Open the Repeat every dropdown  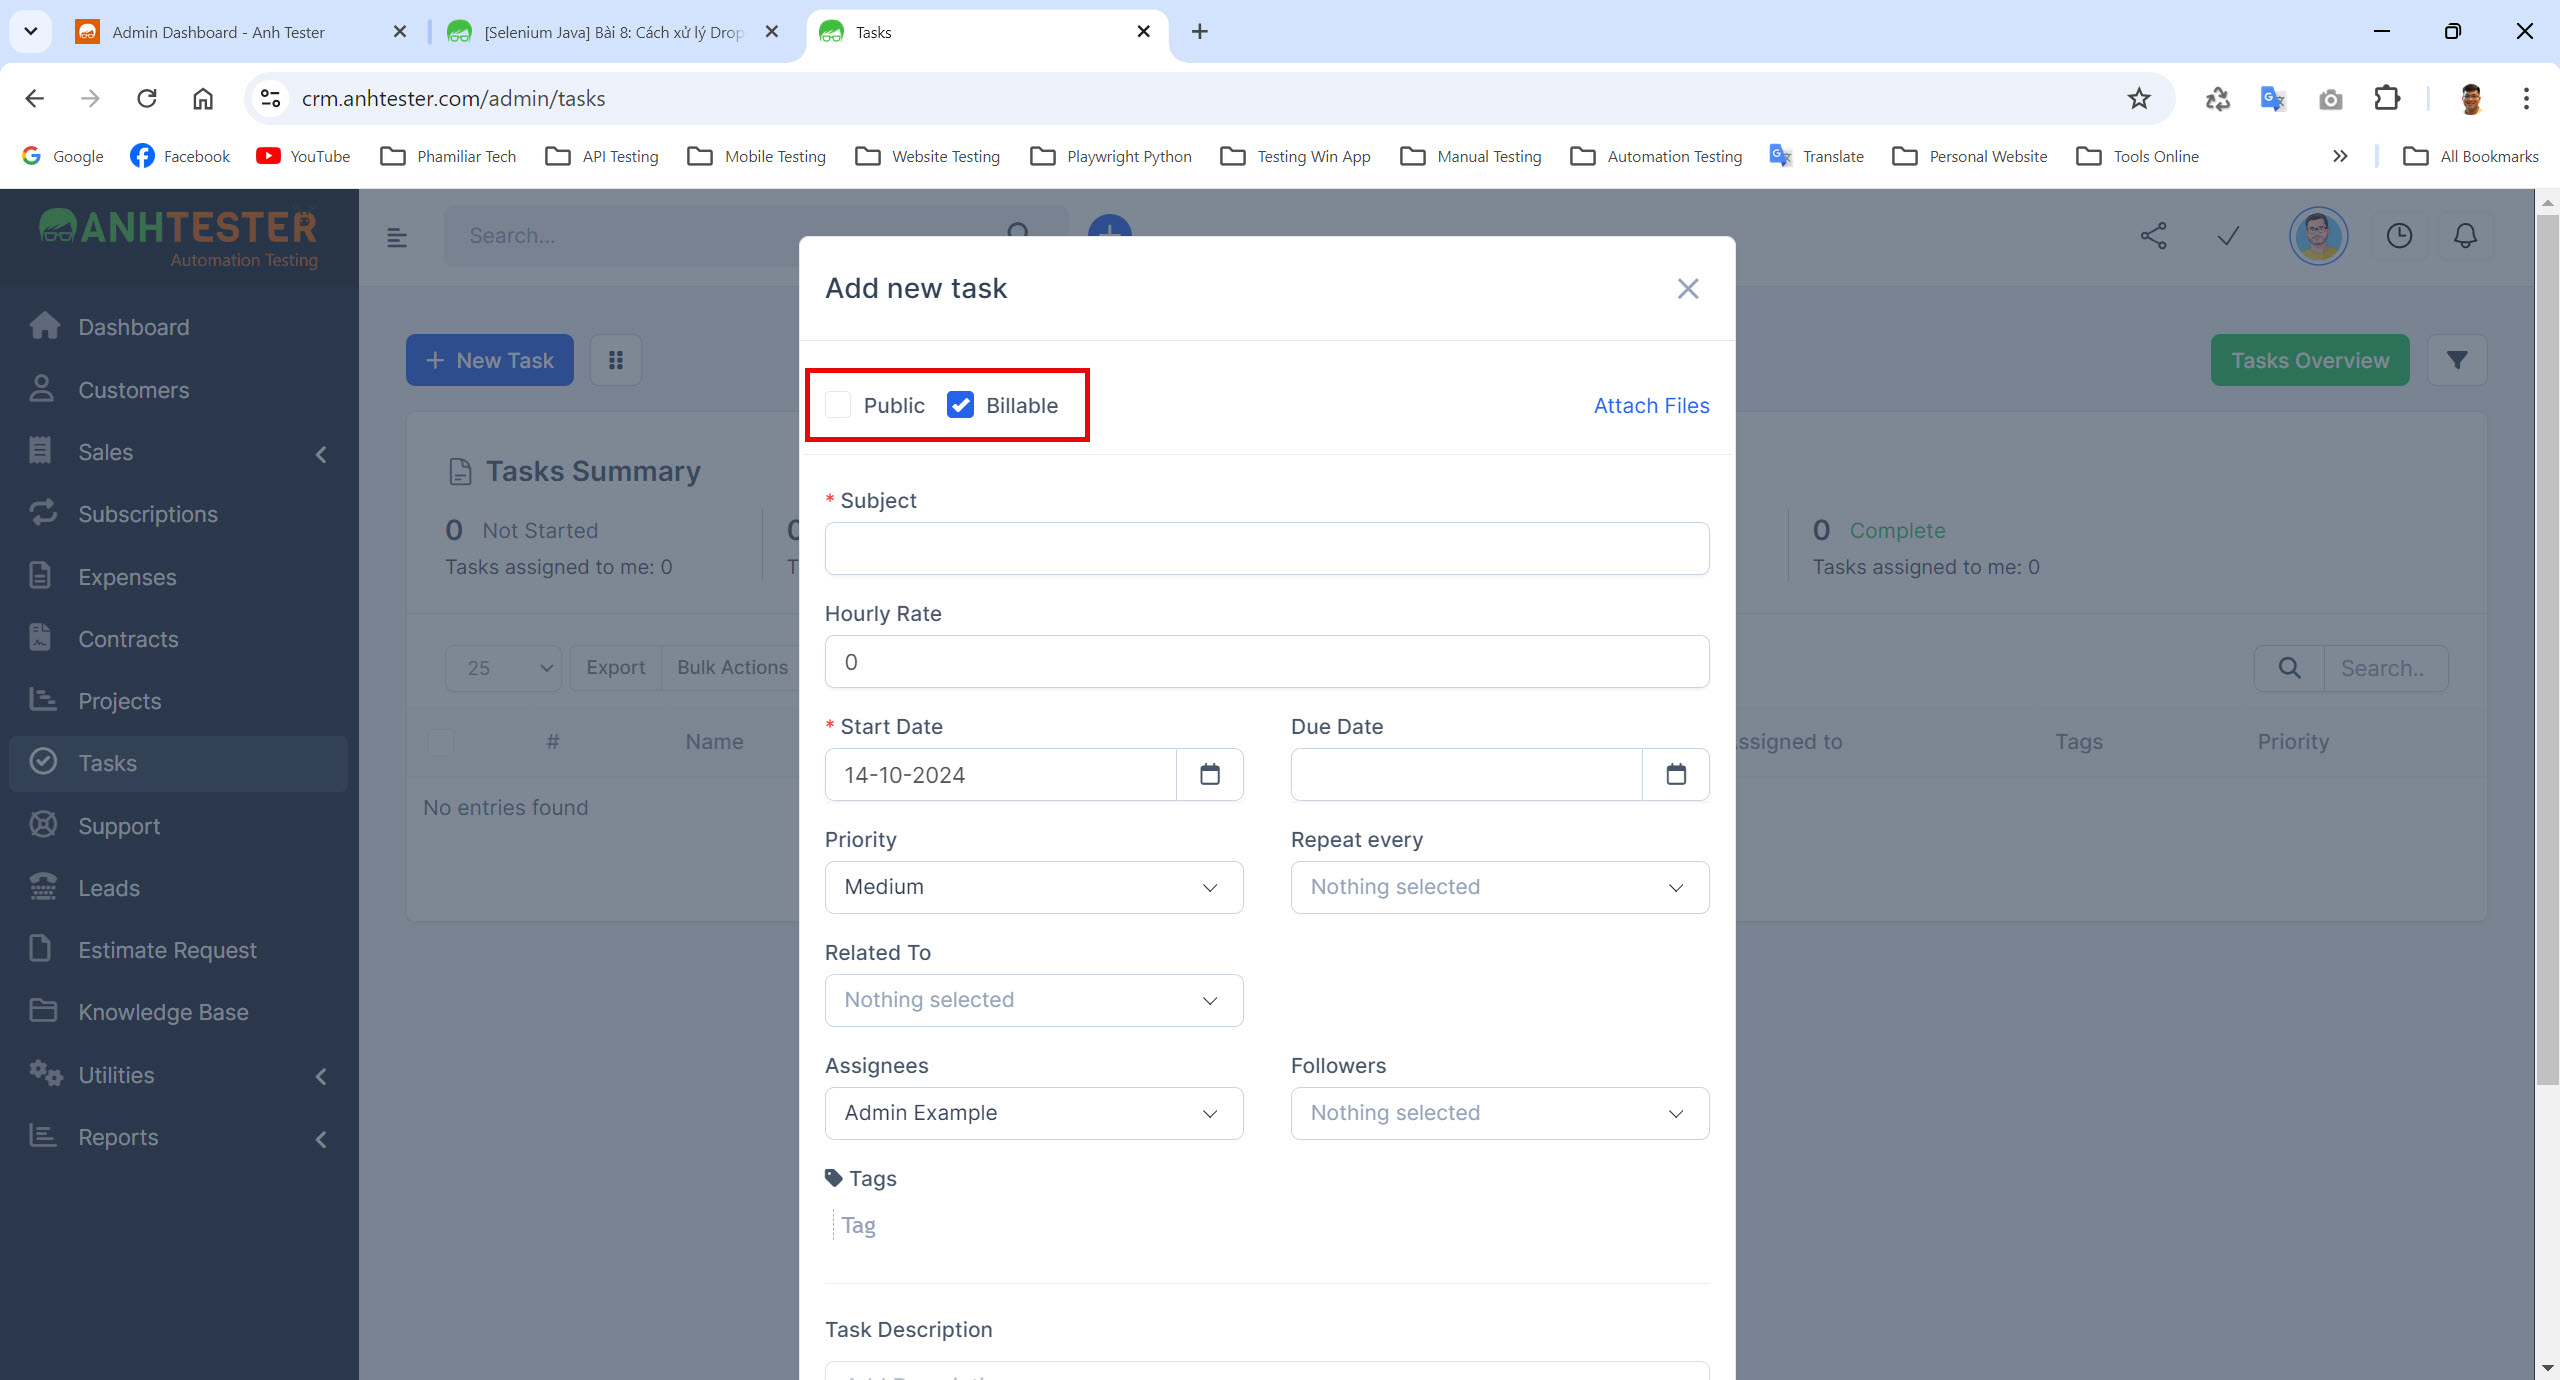pos(1500,887)
